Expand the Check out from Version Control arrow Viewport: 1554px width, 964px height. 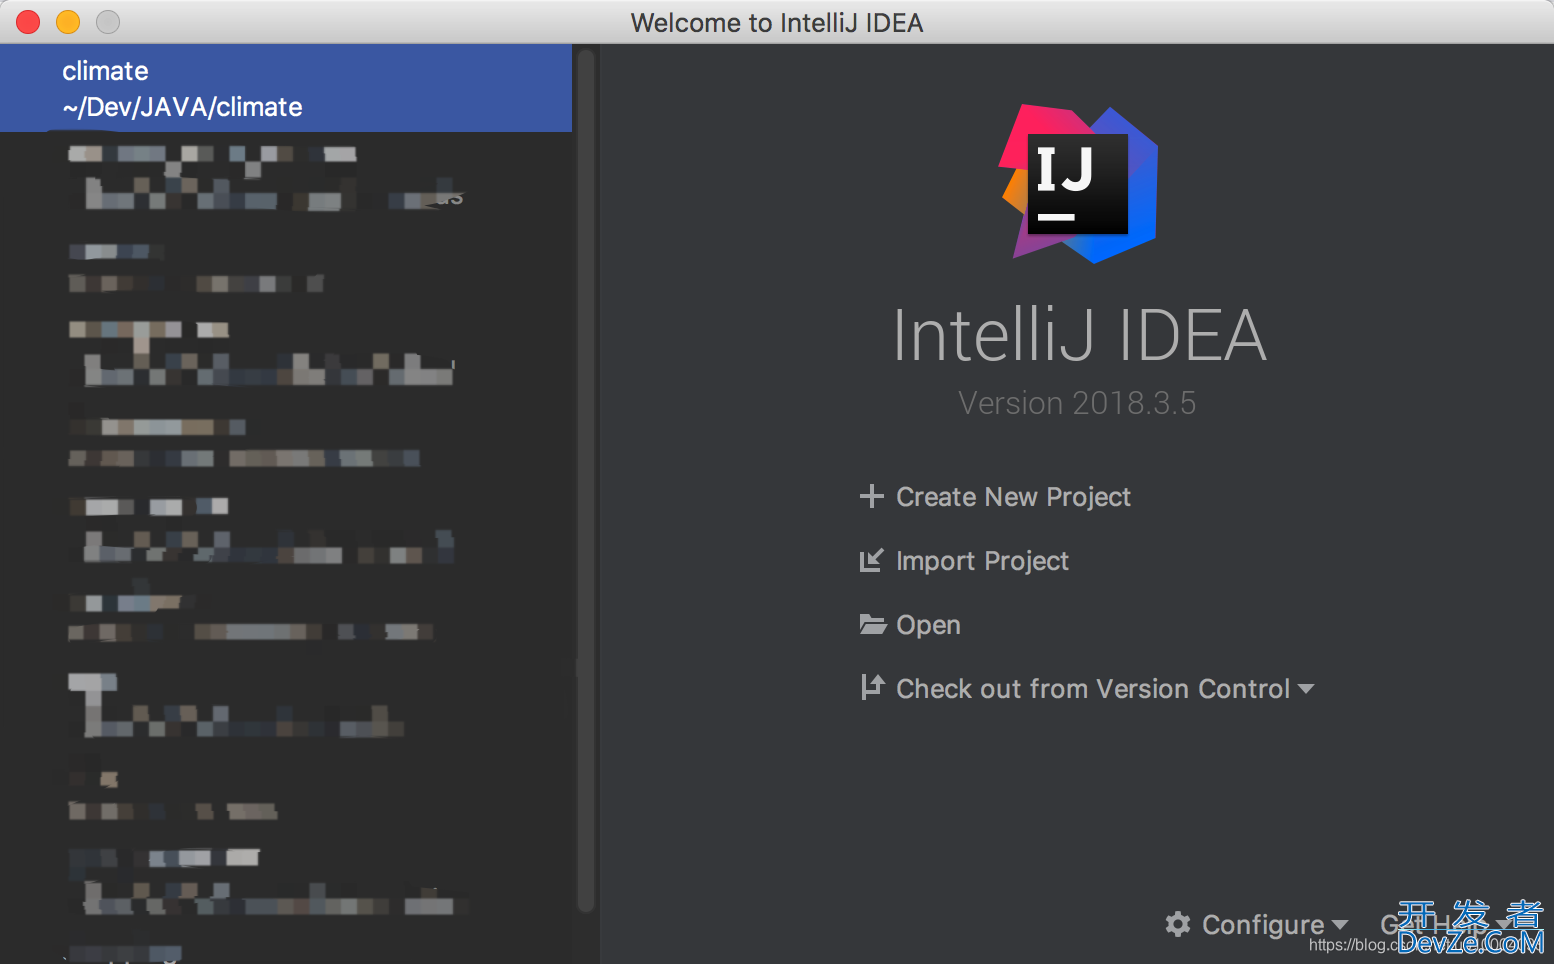click(x=1306, y=689)
